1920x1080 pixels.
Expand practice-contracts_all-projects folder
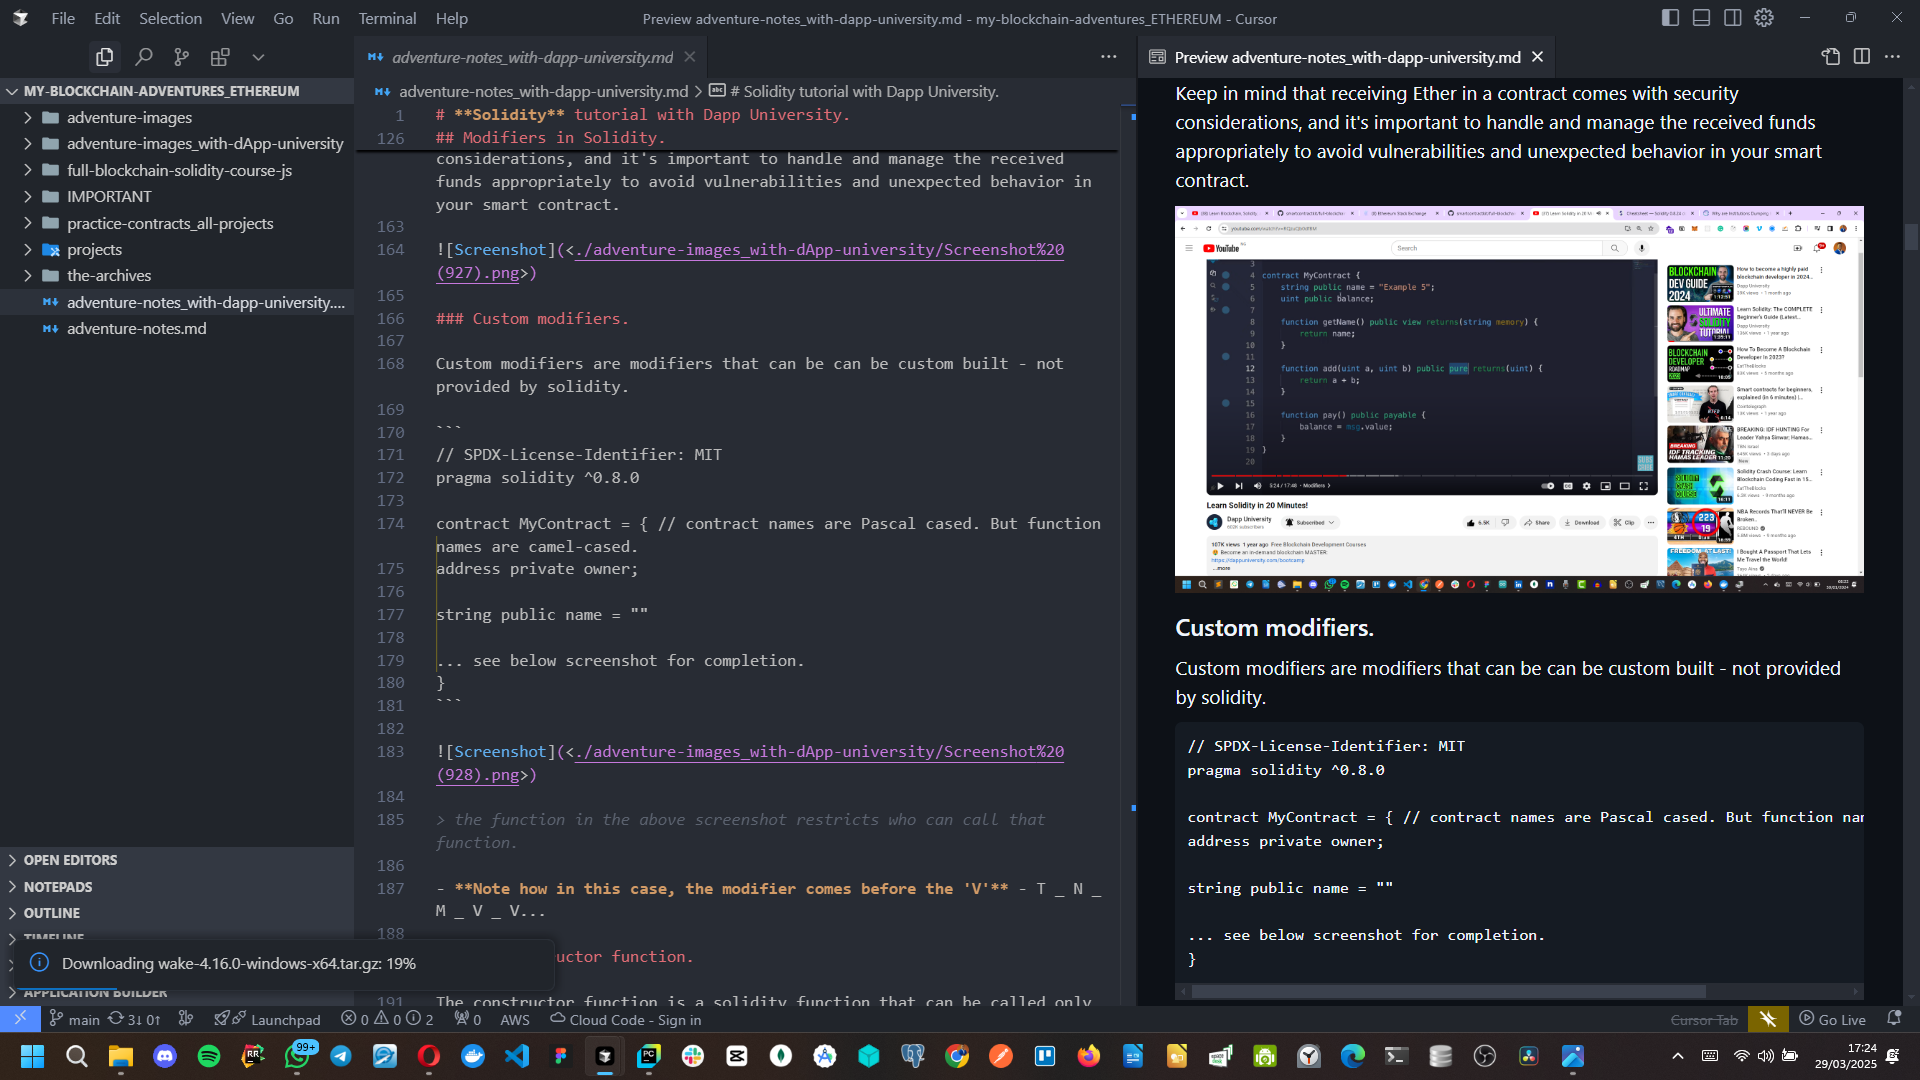coord(177,223)
